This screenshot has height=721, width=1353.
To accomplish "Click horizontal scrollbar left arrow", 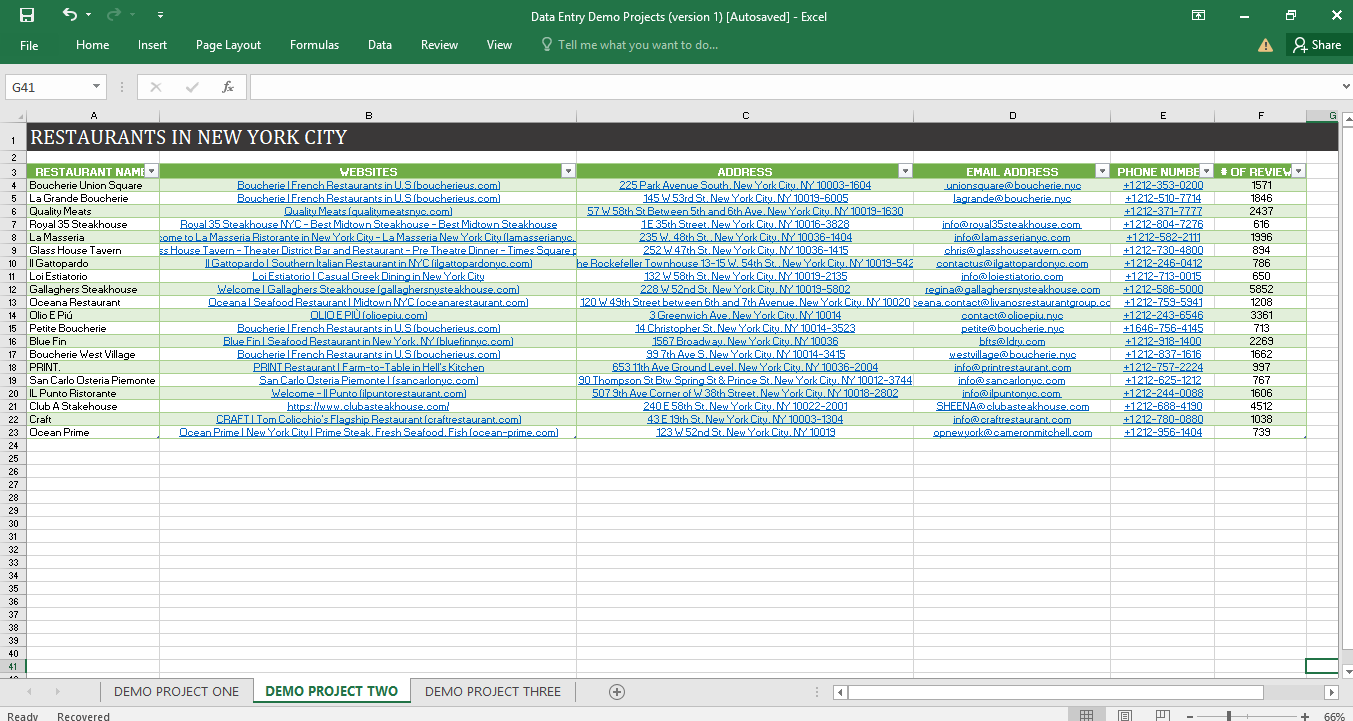I will click(x=840, y=691).
